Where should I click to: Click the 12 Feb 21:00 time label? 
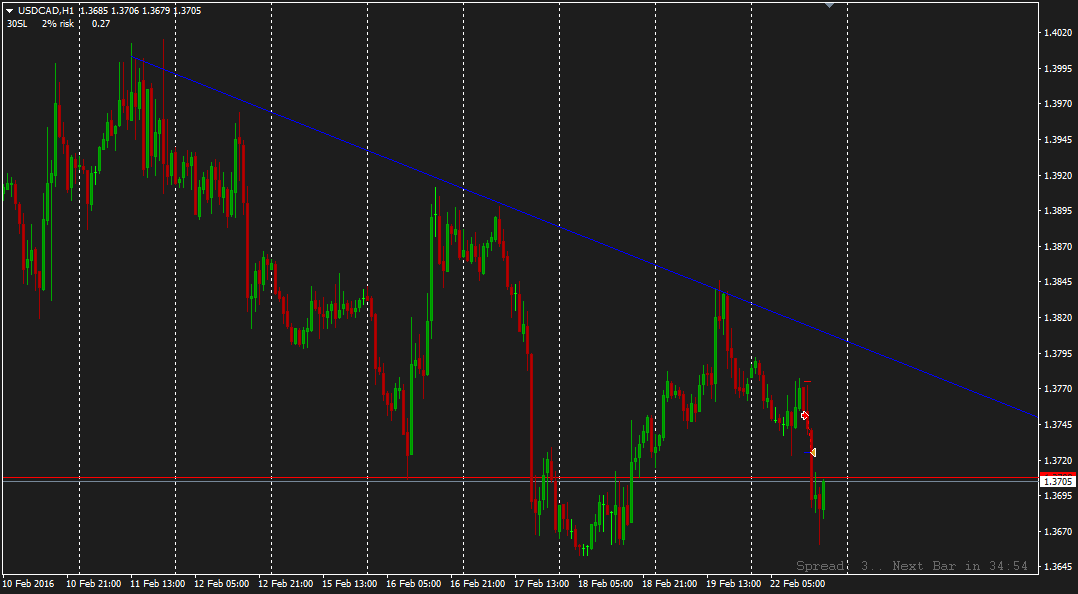(x=285, y=584)
